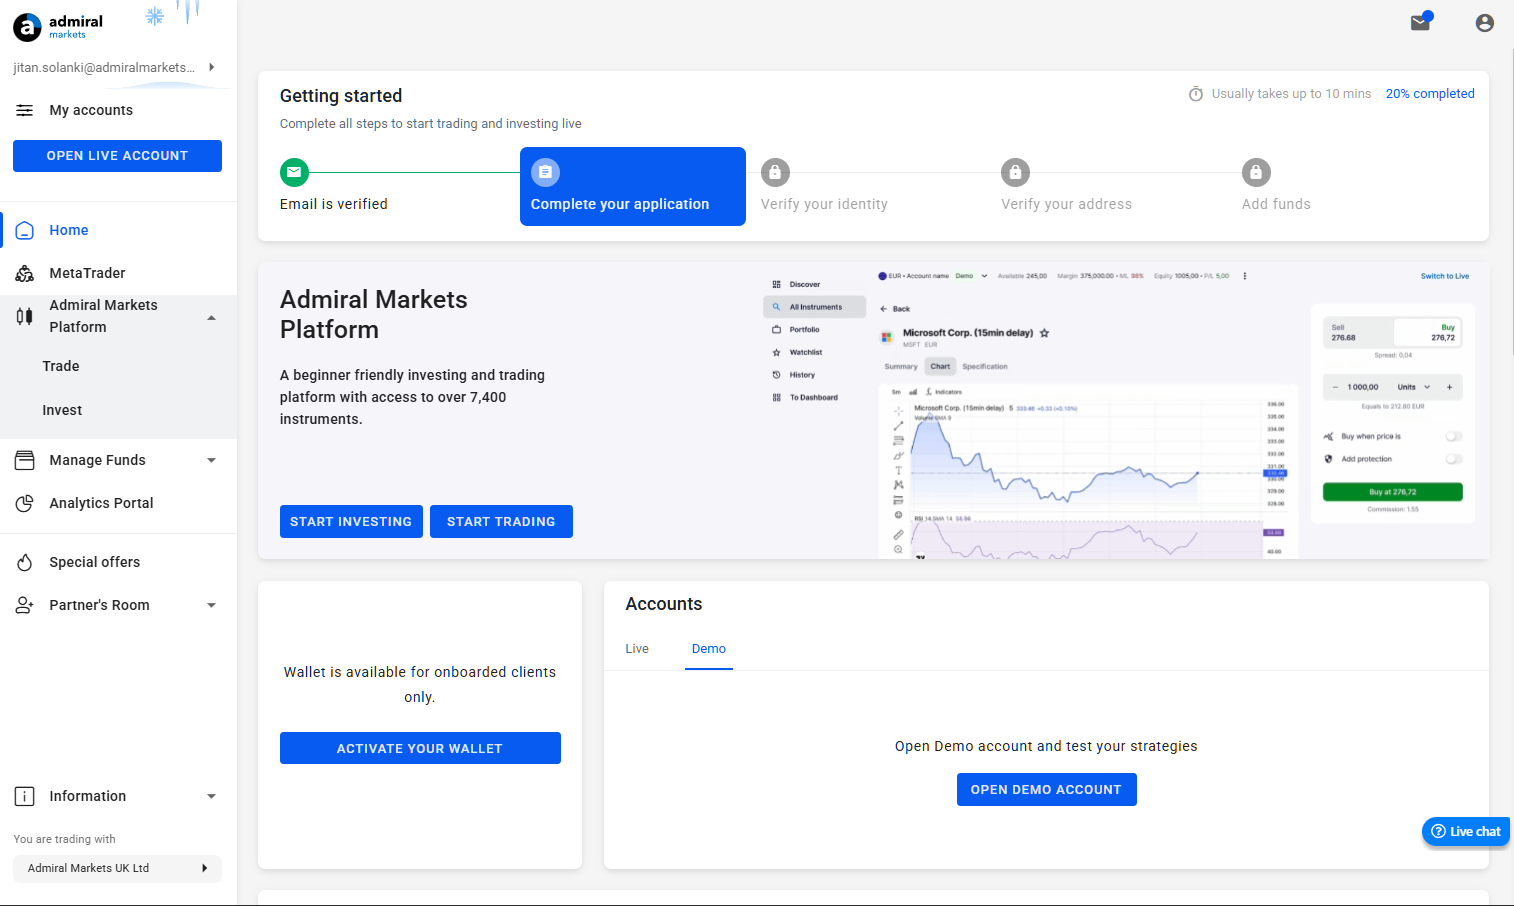The image size is (1514, 906).
Task: Open the inbox envelope notification icon
Action: pyautogui.click(x=1420, y=21)
